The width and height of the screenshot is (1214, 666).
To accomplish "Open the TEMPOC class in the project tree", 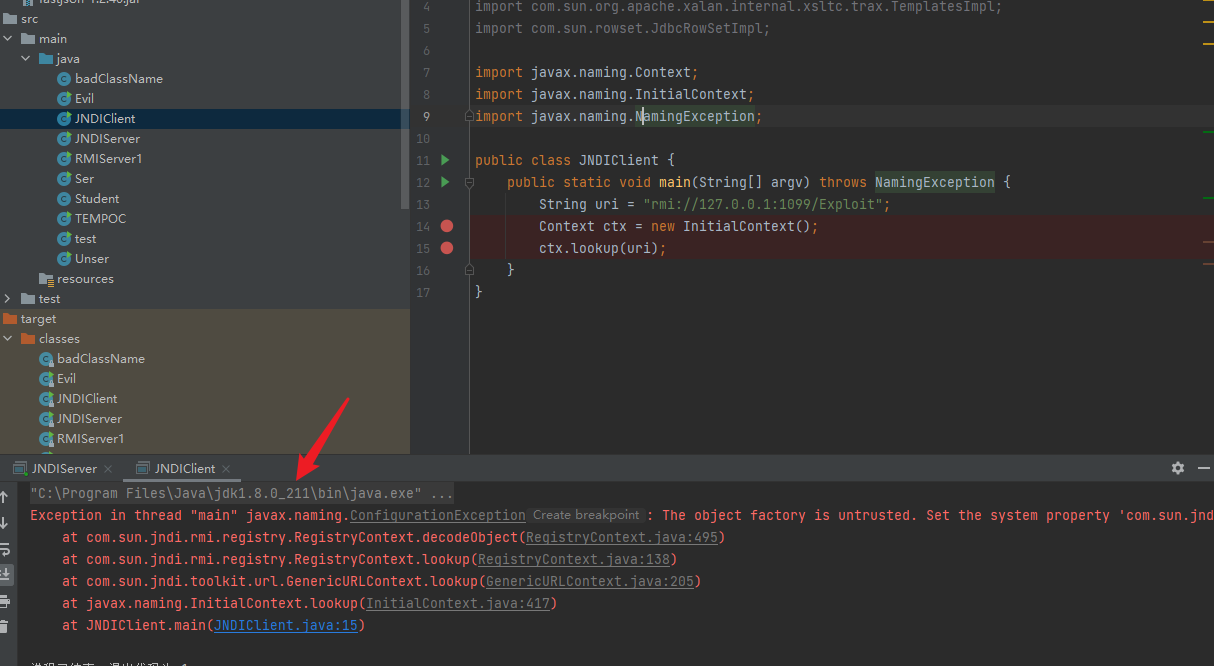I will [100, 218].
